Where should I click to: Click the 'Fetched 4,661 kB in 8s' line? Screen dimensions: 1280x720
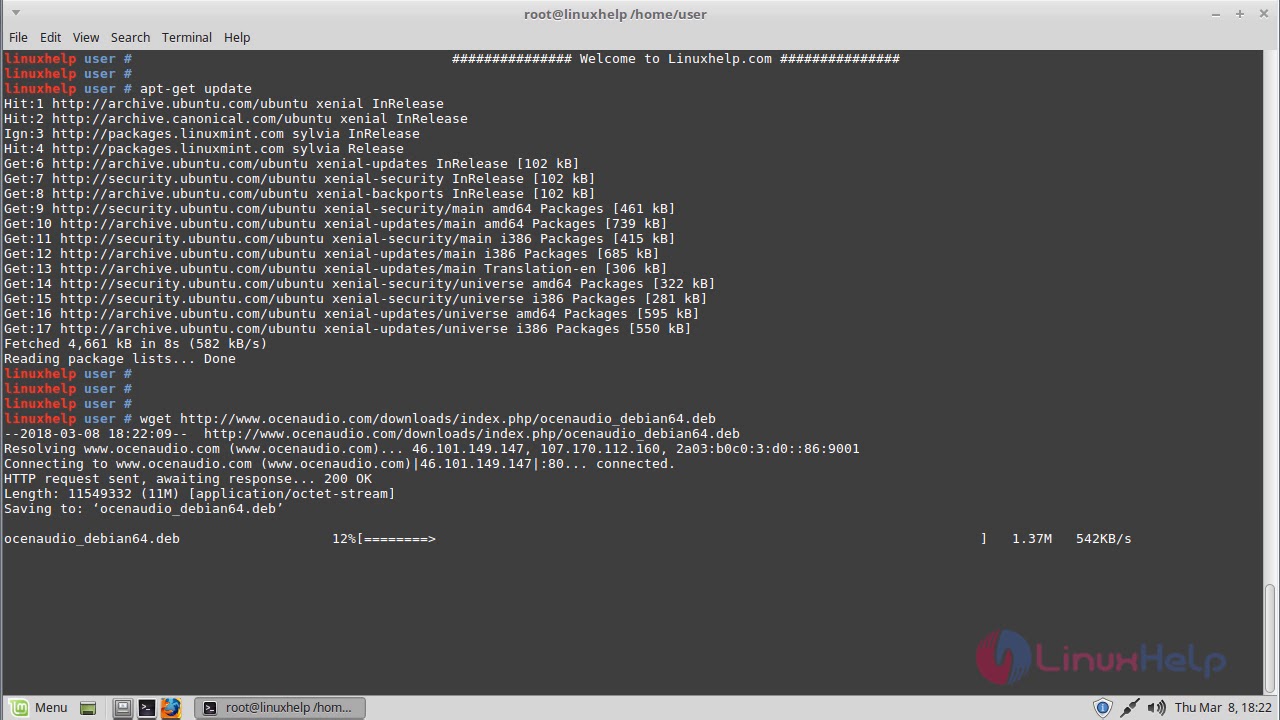[136, 344]
